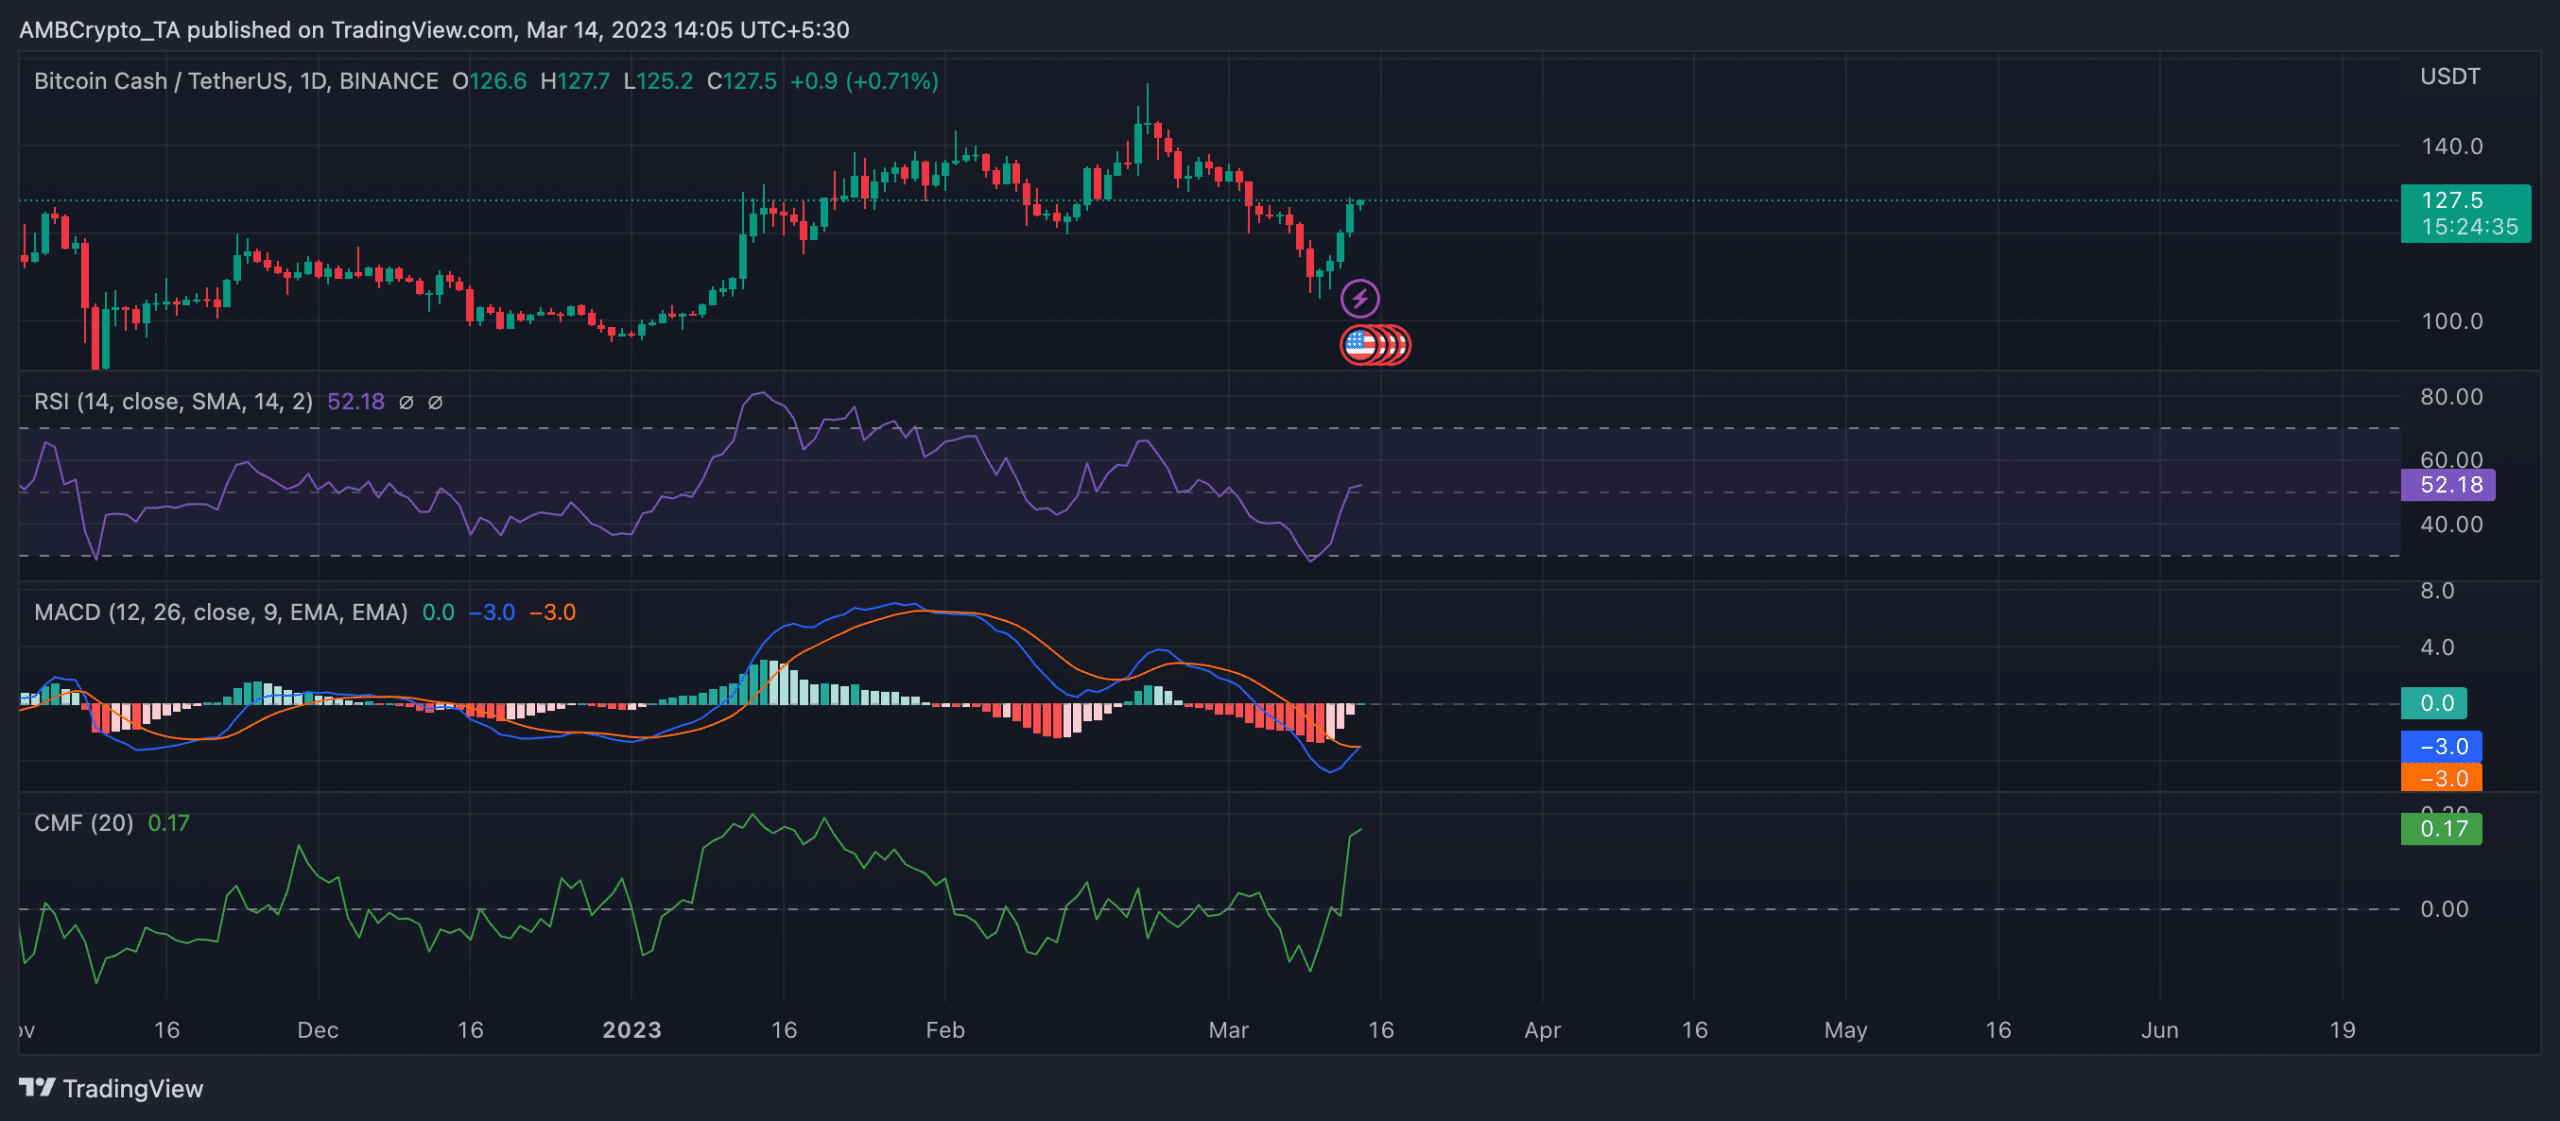The height and width of the screenshot is (1121, 2560).
Task: Click the purple 52.18 RSI value tag
Action: point(2448,485)
